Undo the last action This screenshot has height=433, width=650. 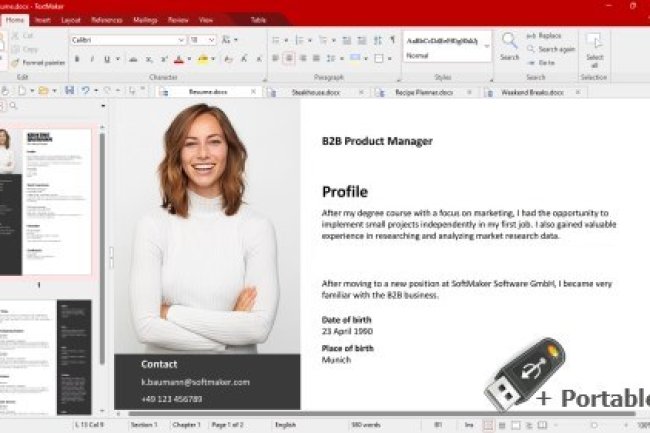(x=85, y=90)
